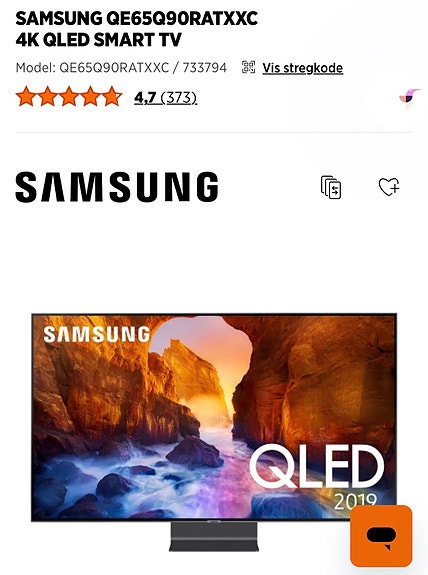The image size is (428, 575).
Task: Select the model number text QE65Q90RATXXC / 733794
Action: 143,67
